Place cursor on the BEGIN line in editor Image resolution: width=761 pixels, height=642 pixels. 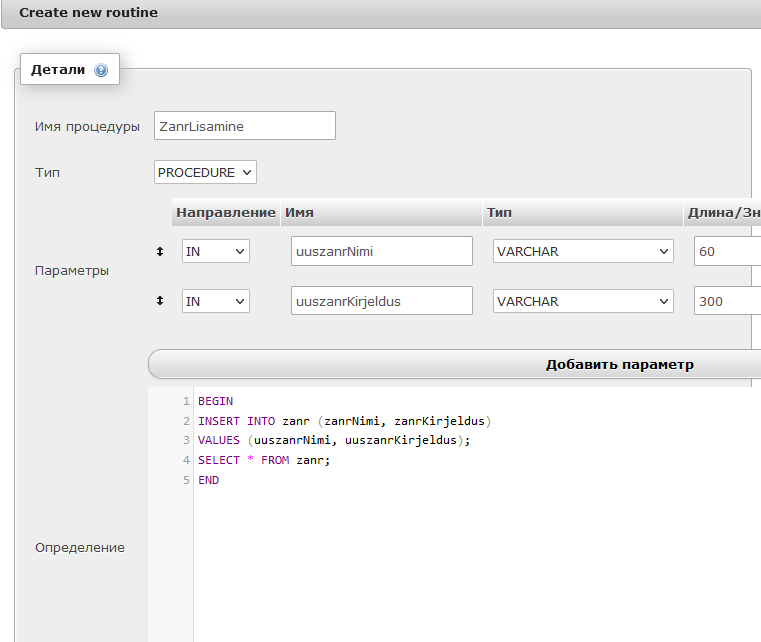point(215,401)
